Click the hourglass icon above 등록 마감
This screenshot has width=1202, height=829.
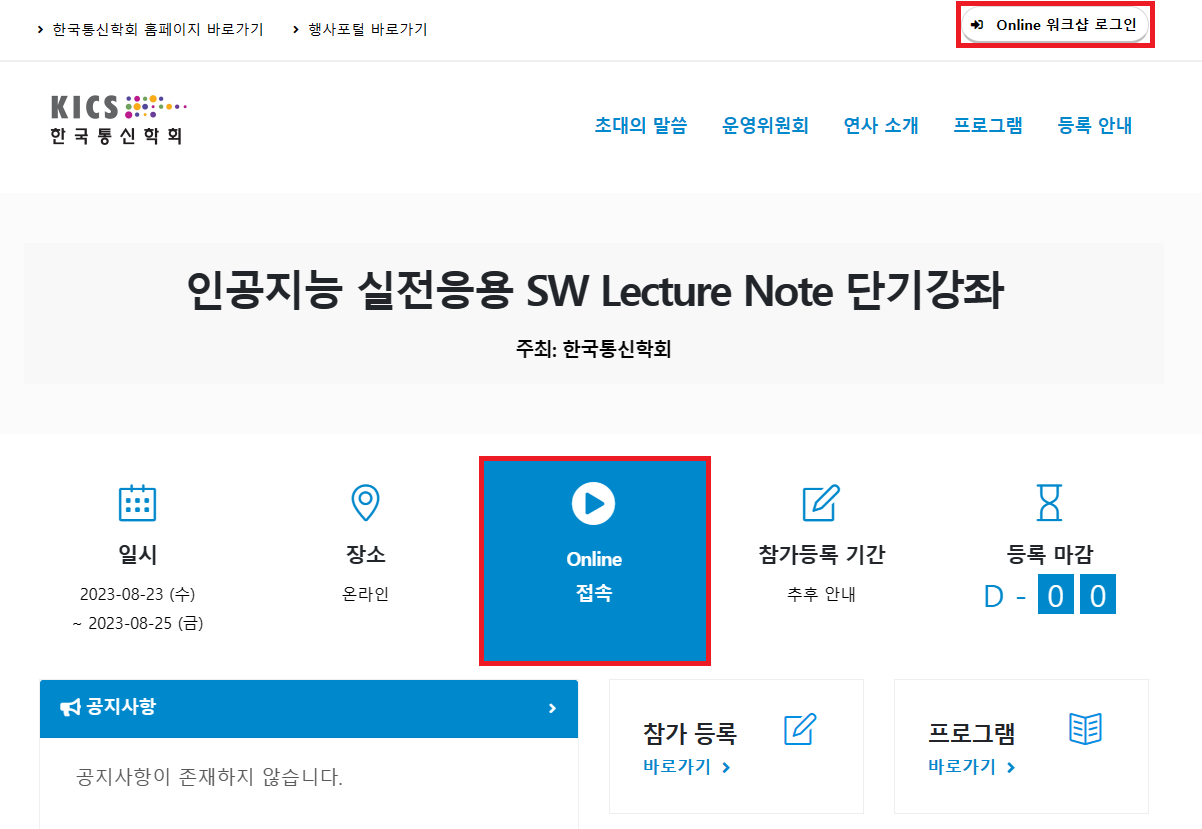tap(1049, 503)
